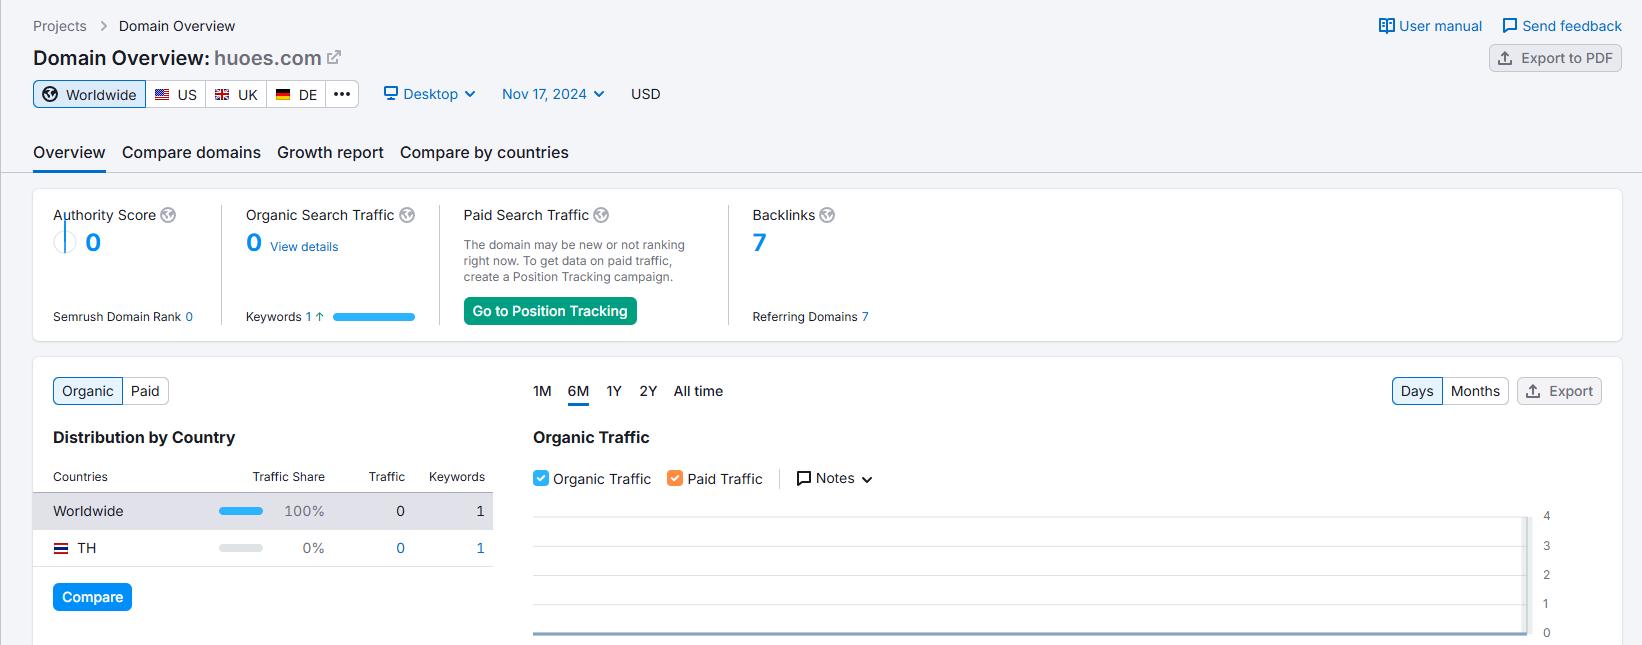Click the globe icon next to Paid Search Traffic
1642x645 pixels.
pyautogui.click(x=601, y=215)
